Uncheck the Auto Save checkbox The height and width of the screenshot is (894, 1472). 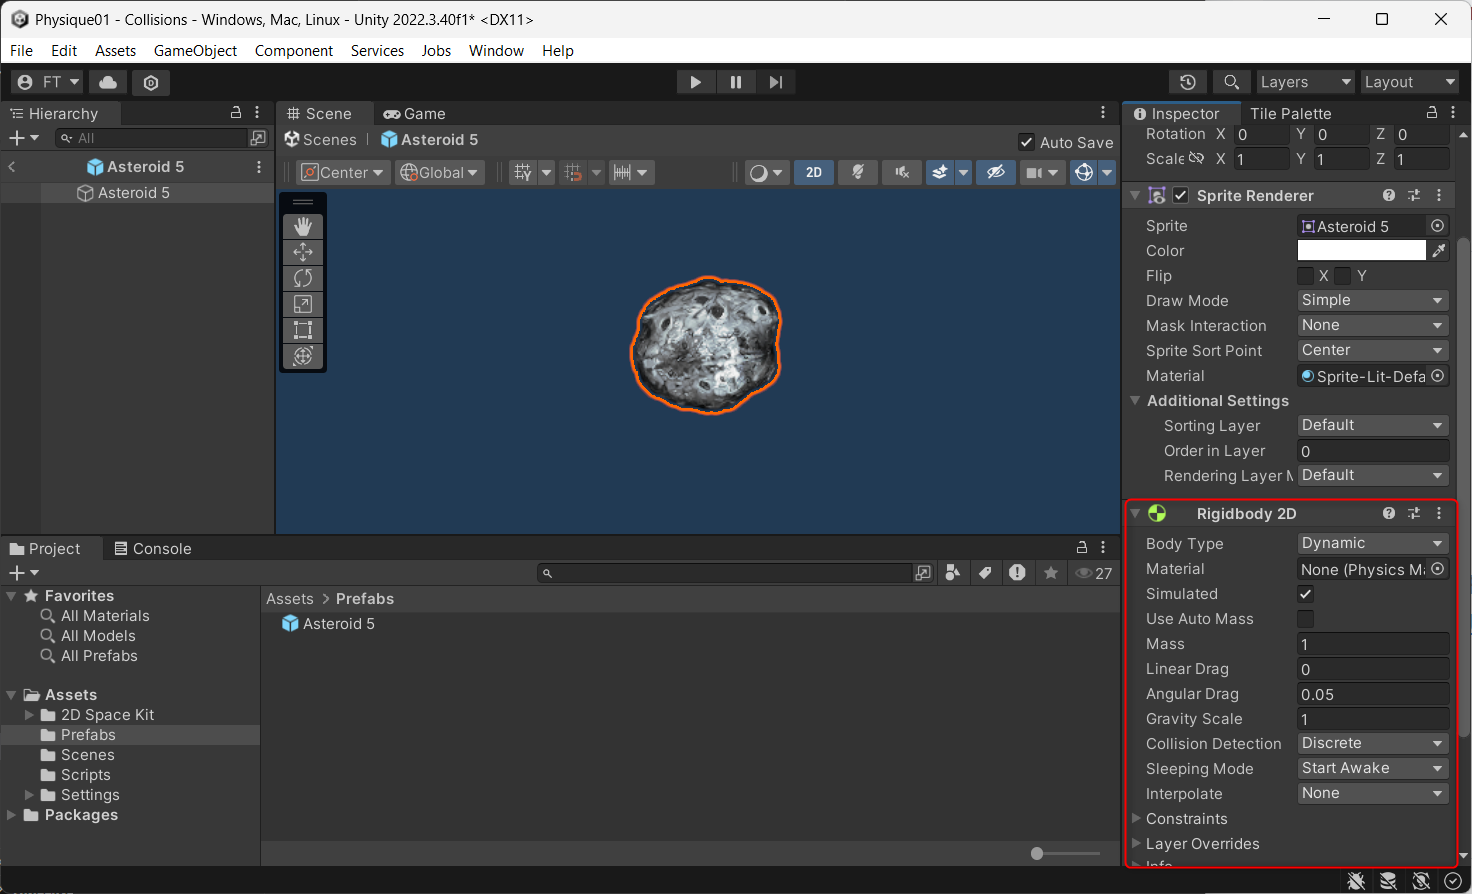coord(1026,142)
